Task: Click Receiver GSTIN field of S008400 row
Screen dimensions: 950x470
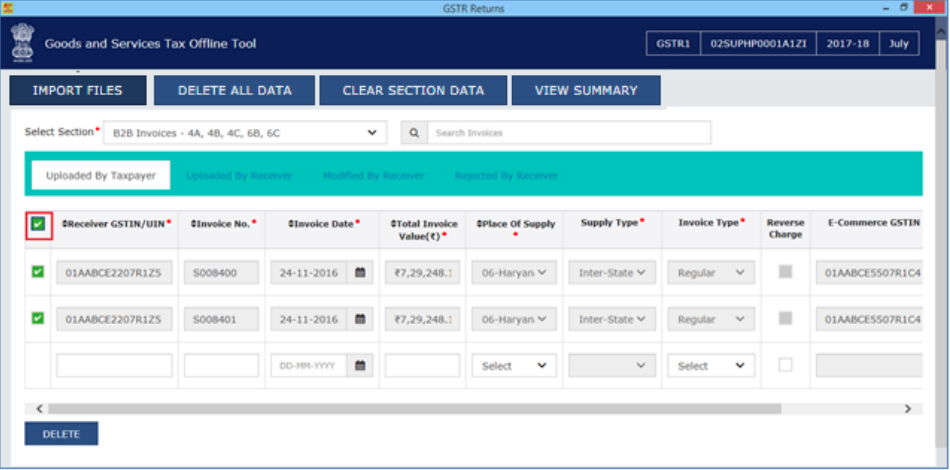Action: point(114,273)
